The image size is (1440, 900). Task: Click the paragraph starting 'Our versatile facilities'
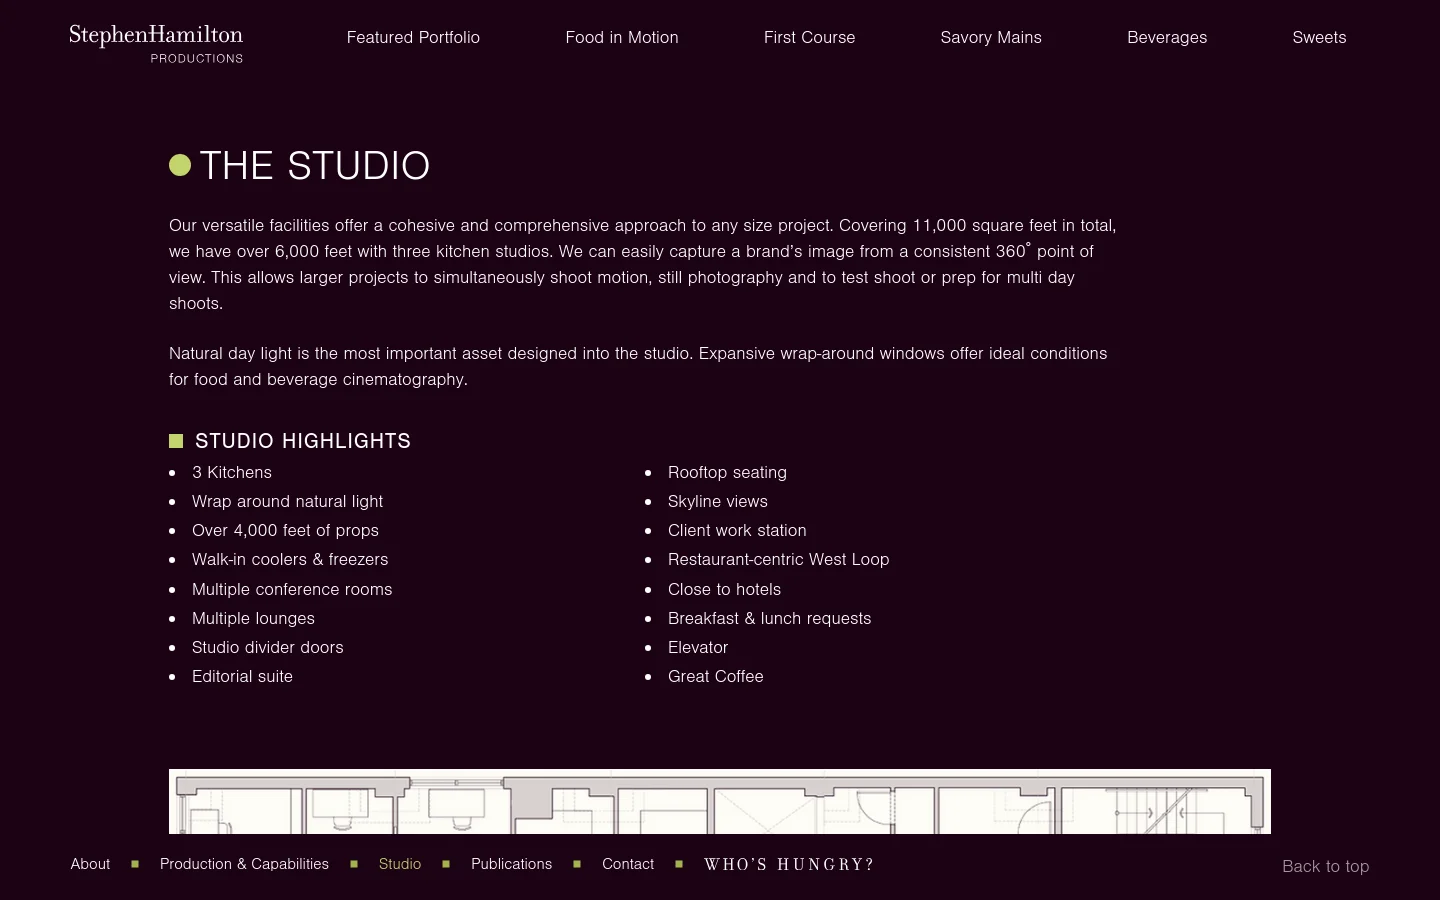(x=643, y=264)
